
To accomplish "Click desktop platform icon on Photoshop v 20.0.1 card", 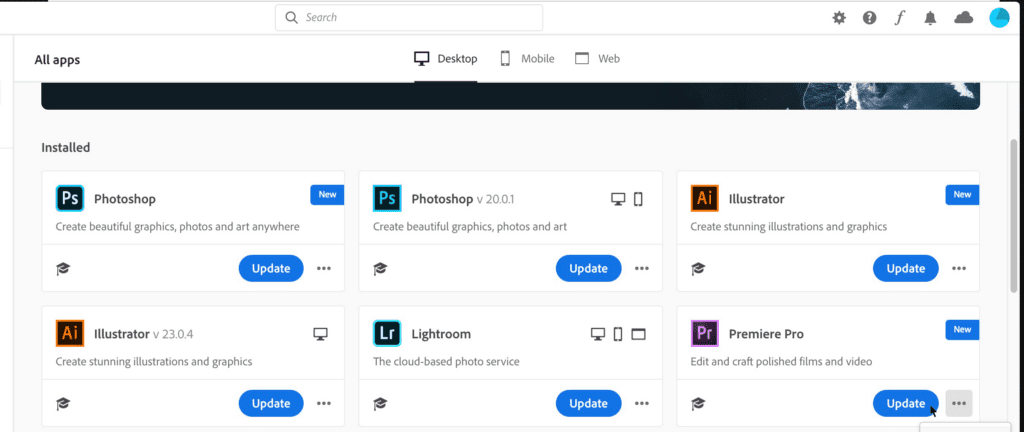I will click(x=618, y=199).
